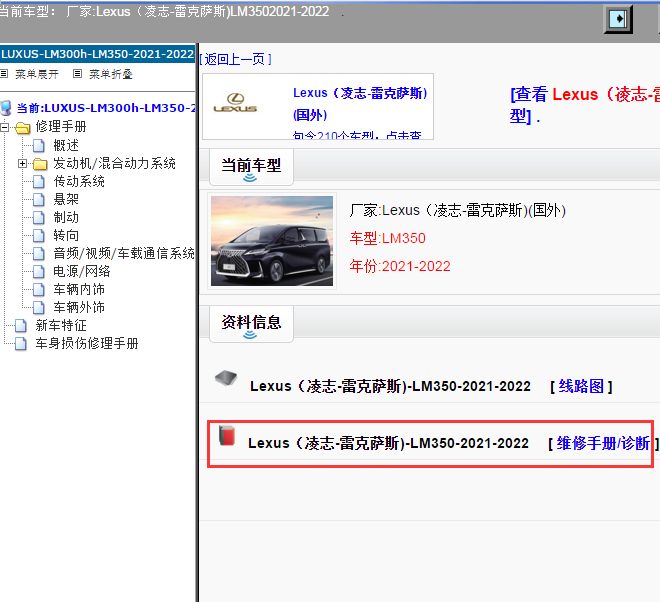Open the 音频/视频/车载通信系统 tree item
660x602 pixels.
coord(124,253)
